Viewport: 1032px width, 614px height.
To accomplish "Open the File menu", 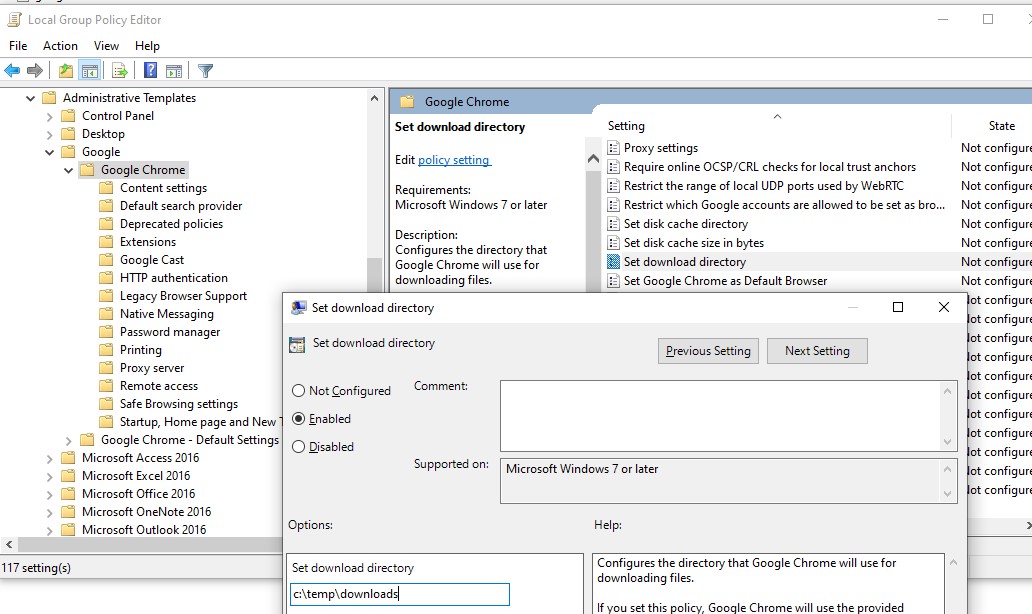I will click(x=18, y=45).
